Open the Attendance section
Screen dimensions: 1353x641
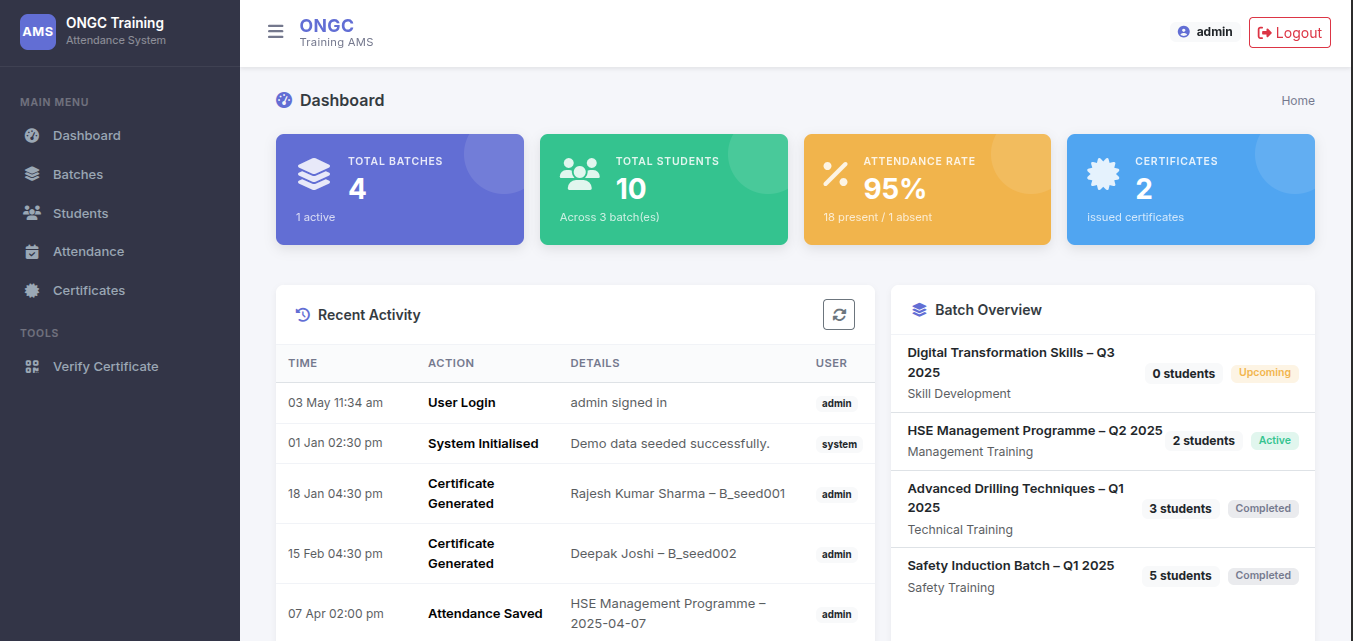tap(120, 252)
